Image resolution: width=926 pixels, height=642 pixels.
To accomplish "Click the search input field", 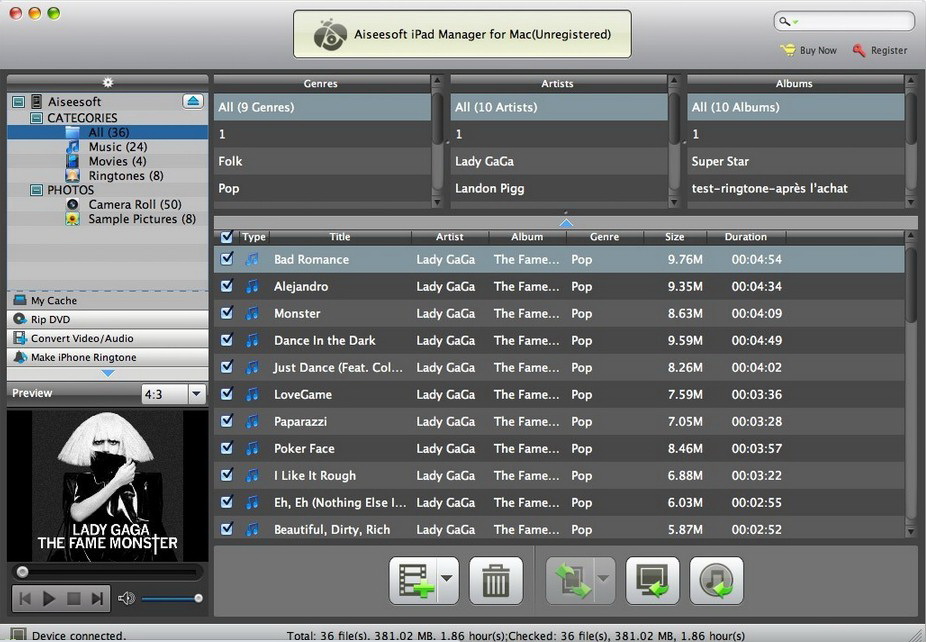I will point(852,21).
